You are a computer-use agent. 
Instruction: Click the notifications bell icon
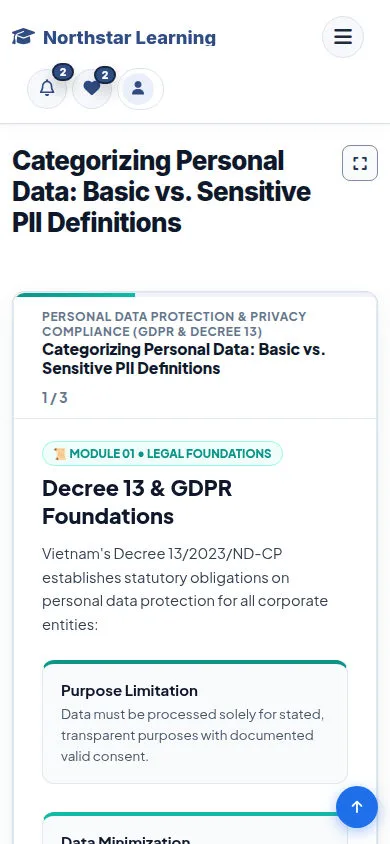47,88
